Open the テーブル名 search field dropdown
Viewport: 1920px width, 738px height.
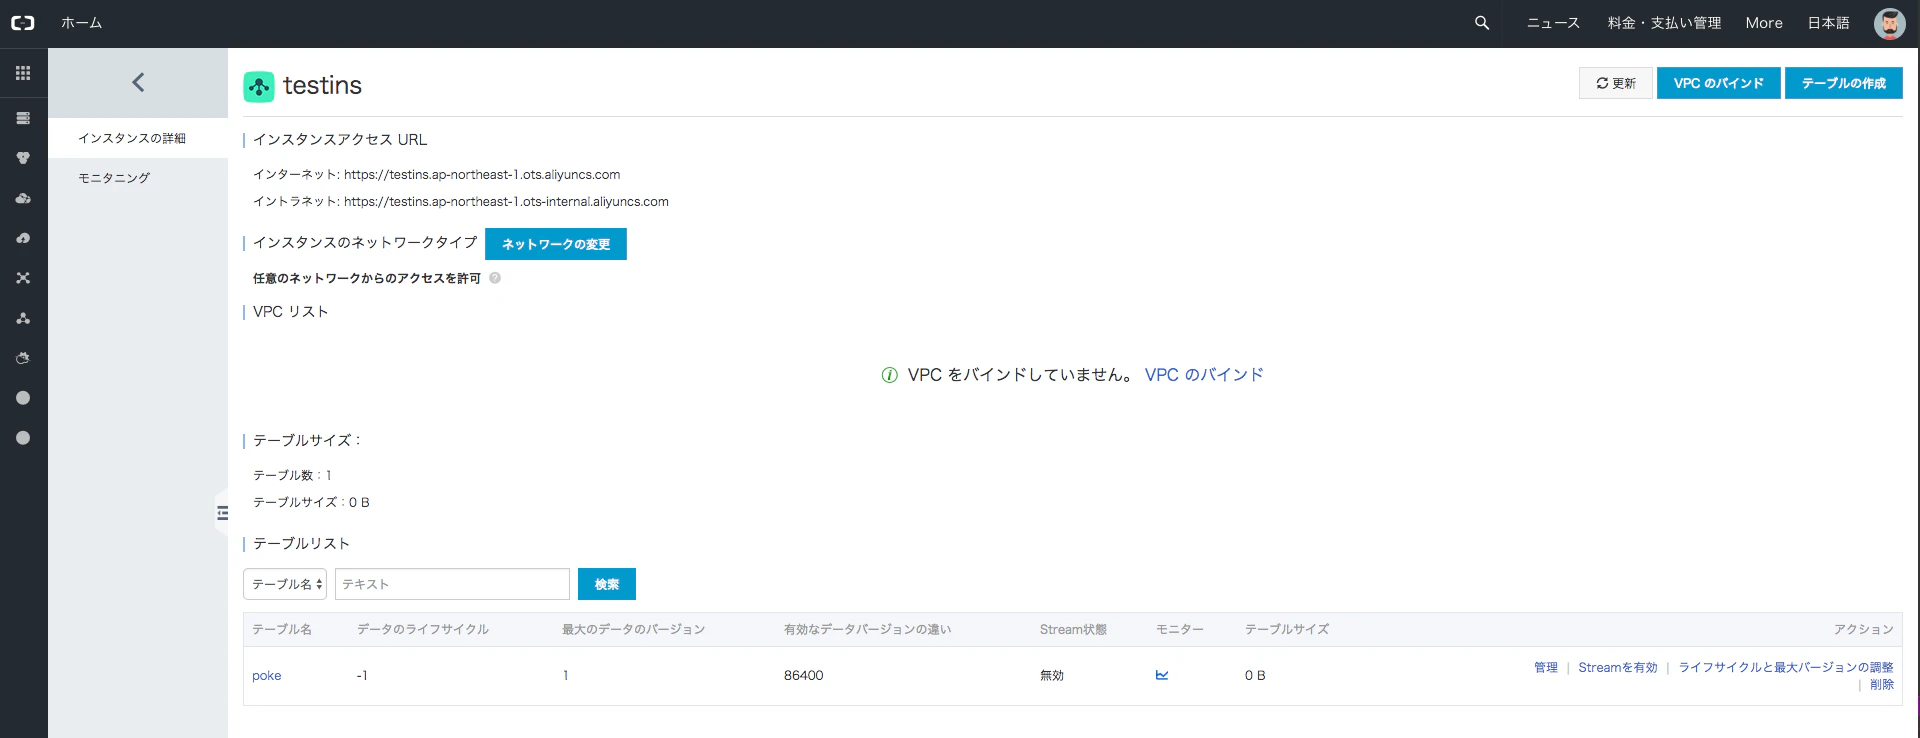(x=285, y=584)
